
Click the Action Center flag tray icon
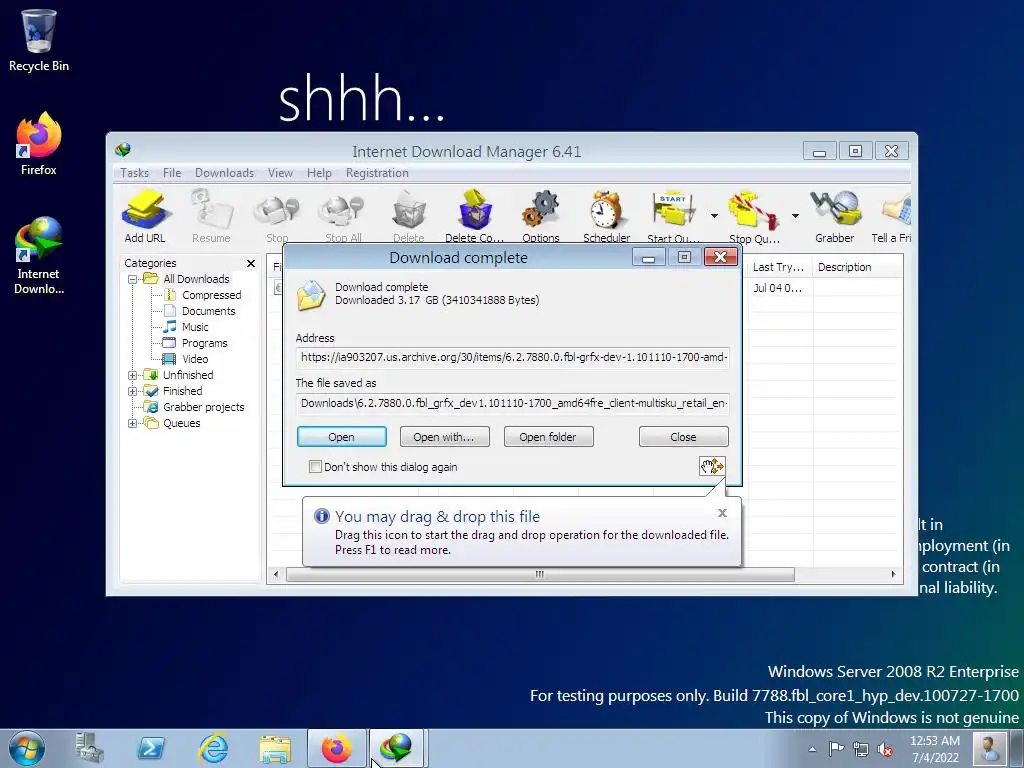836,749
